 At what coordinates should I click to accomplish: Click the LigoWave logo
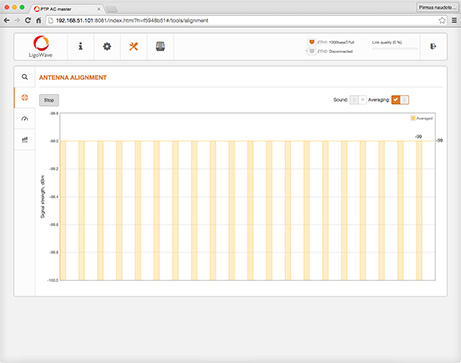point(41,46)
